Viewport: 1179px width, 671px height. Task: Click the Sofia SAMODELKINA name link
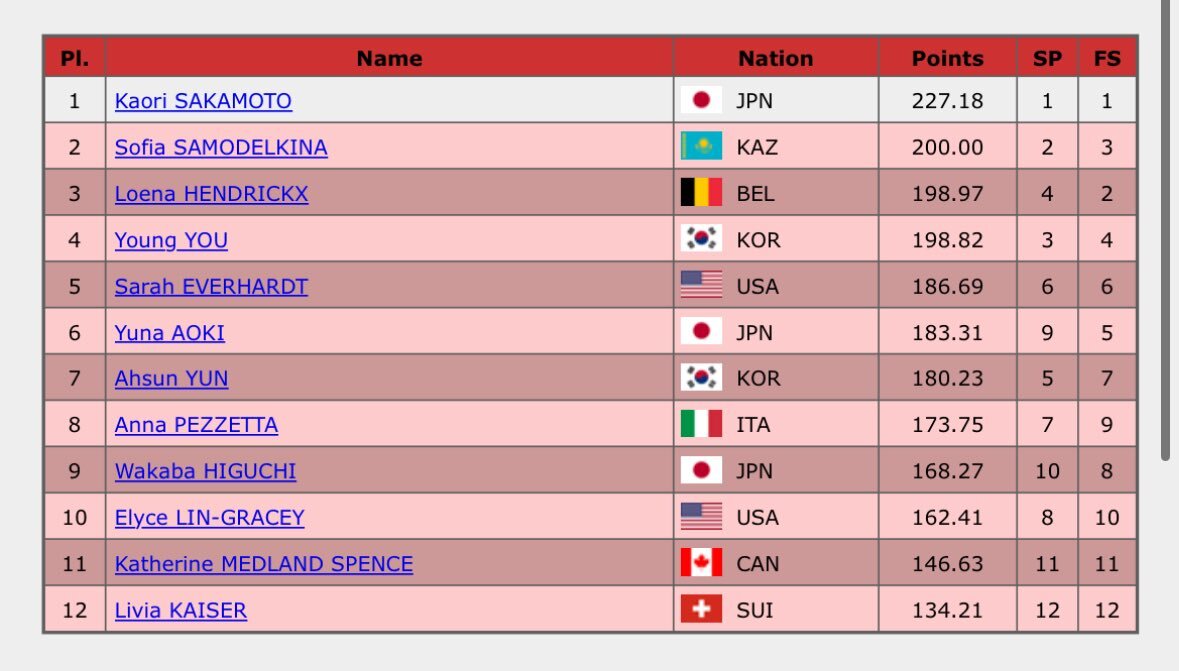pos(221,147)
